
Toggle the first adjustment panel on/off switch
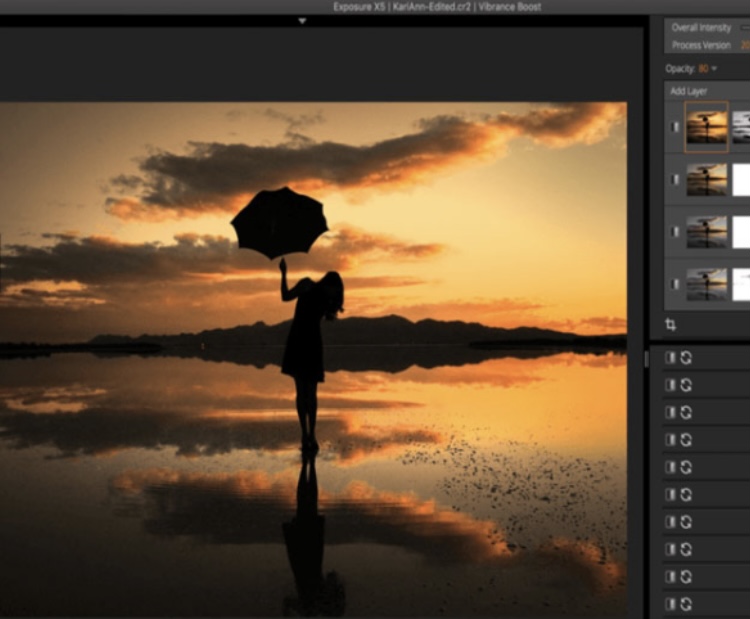click(x=671, y=358)
